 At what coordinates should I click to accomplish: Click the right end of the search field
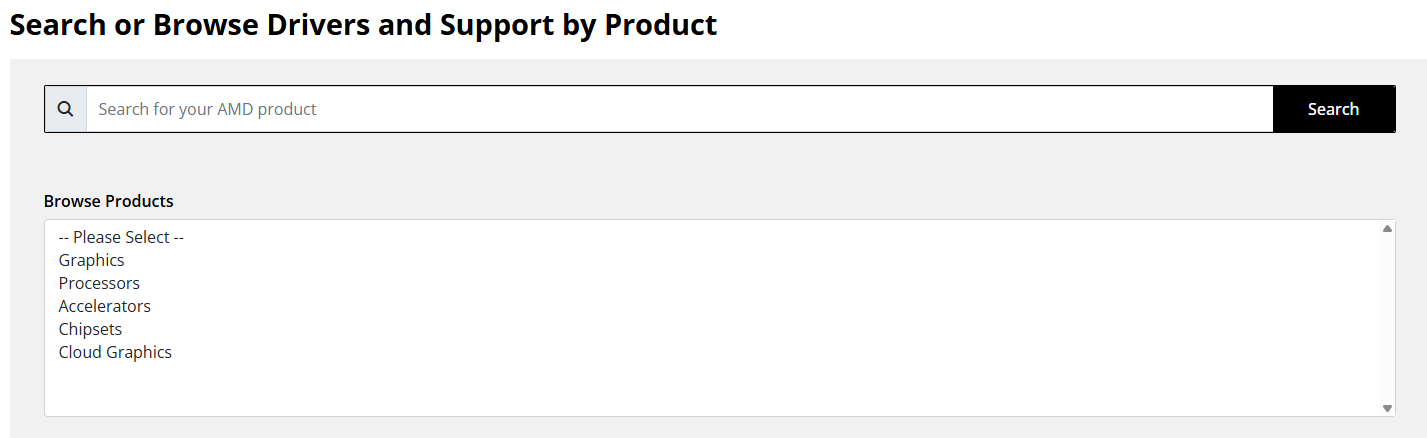coord(1240,109)
